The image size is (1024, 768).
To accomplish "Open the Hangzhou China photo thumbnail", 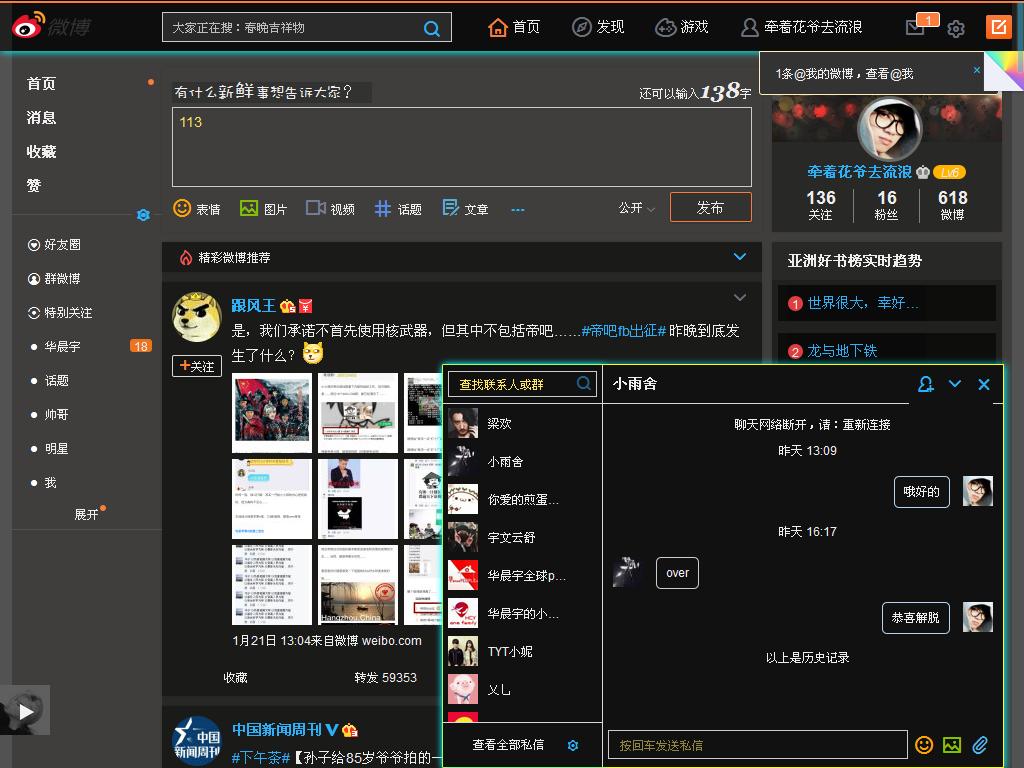I will [358, 585].
